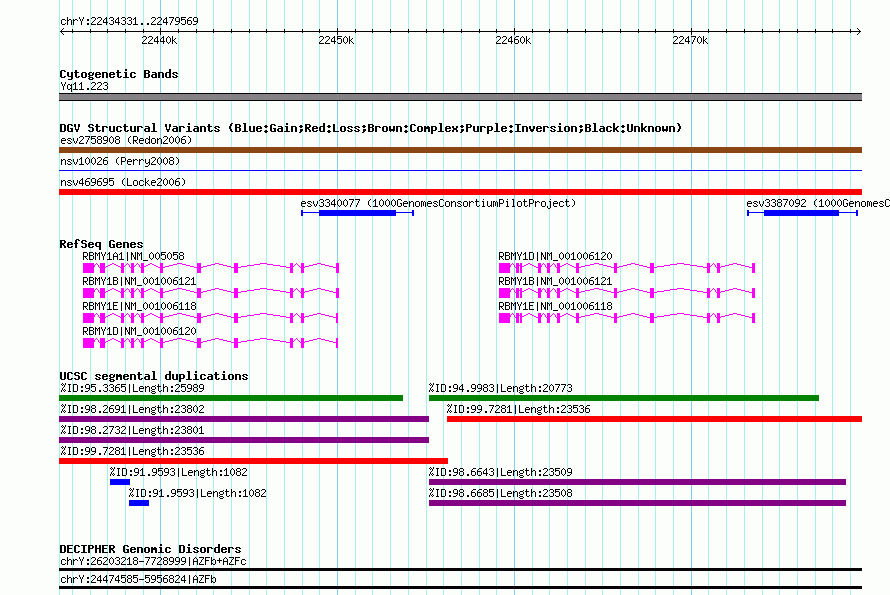The image size is (890, 595).
Task: Select purple bar under %ID:98.2732 label
Action: [x=244, y=440]
